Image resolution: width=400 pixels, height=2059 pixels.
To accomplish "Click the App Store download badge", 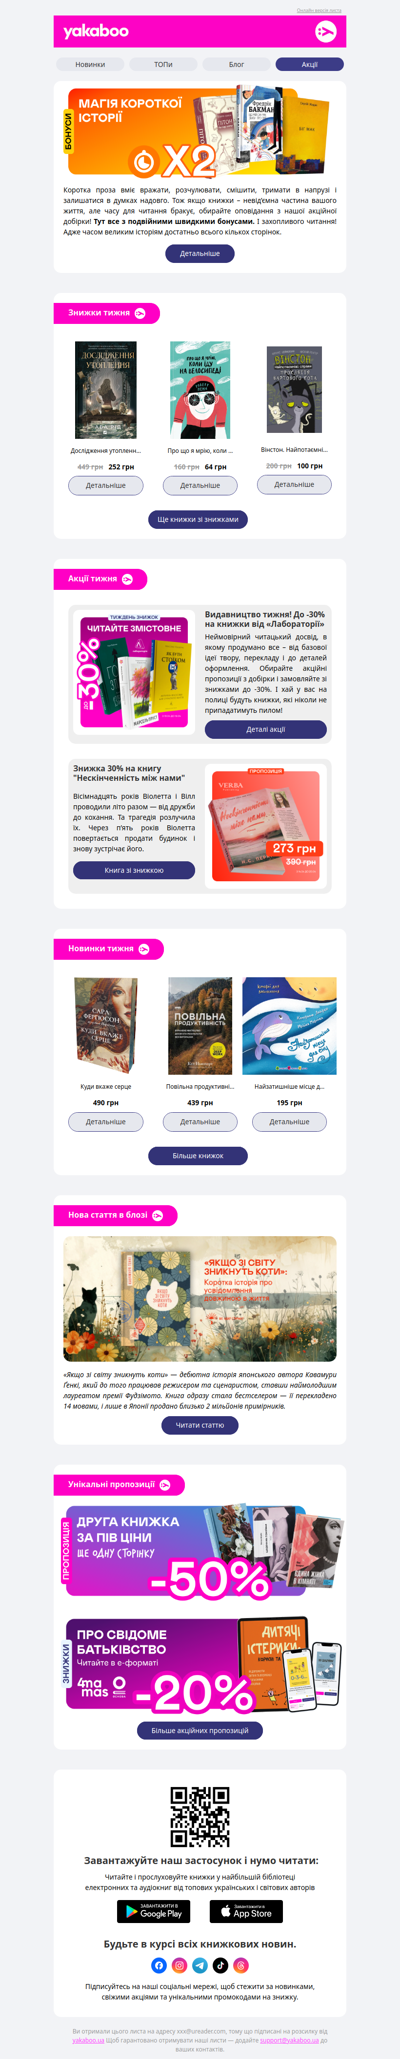I will click(x=246, y=1911).
